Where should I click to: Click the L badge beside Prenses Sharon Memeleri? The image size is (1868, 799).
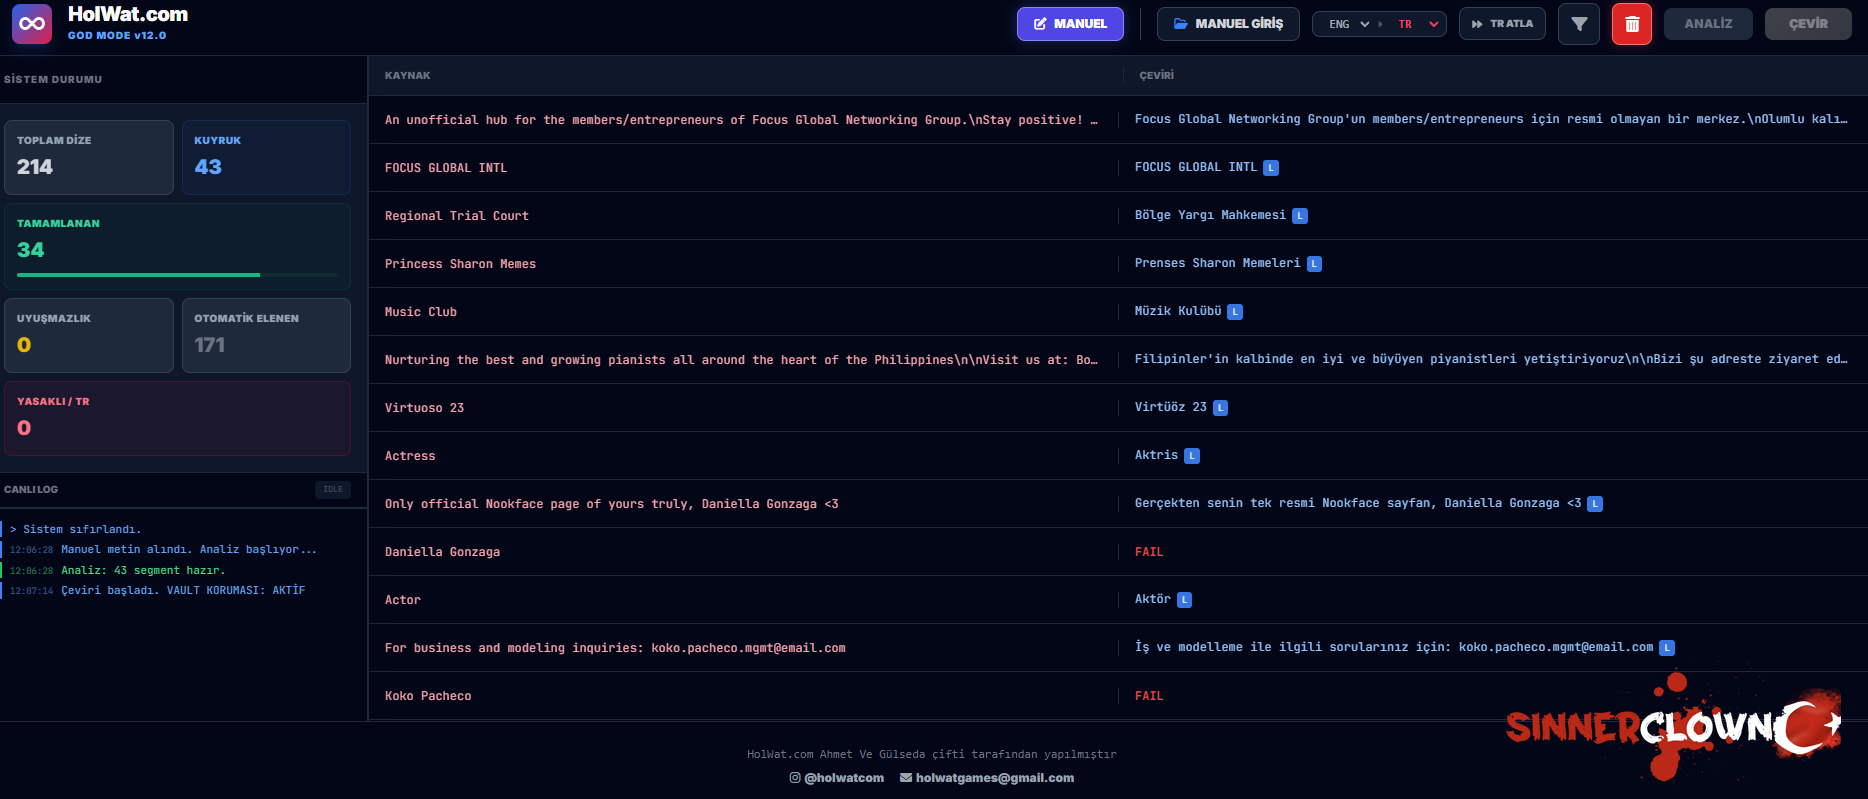click(x=1314, y=264)
